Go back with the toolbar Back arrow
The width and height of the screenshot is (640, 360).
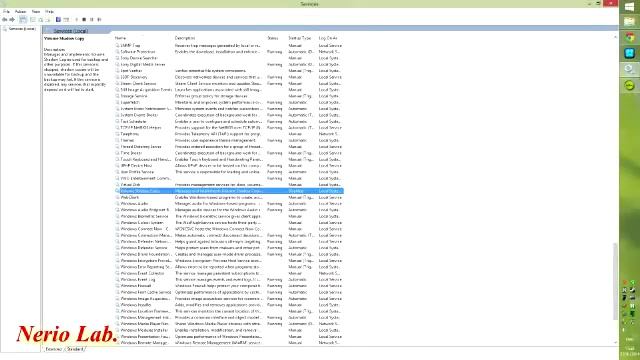click(4, 20)
